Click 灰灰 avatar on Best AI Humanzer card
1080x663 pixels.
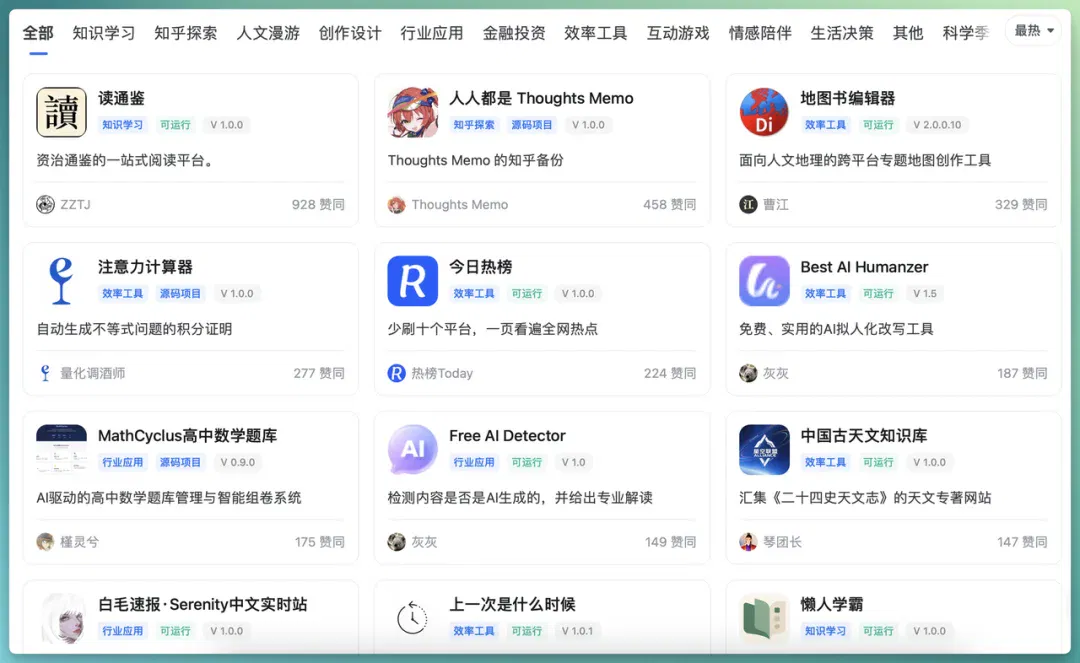click(748, 373)
